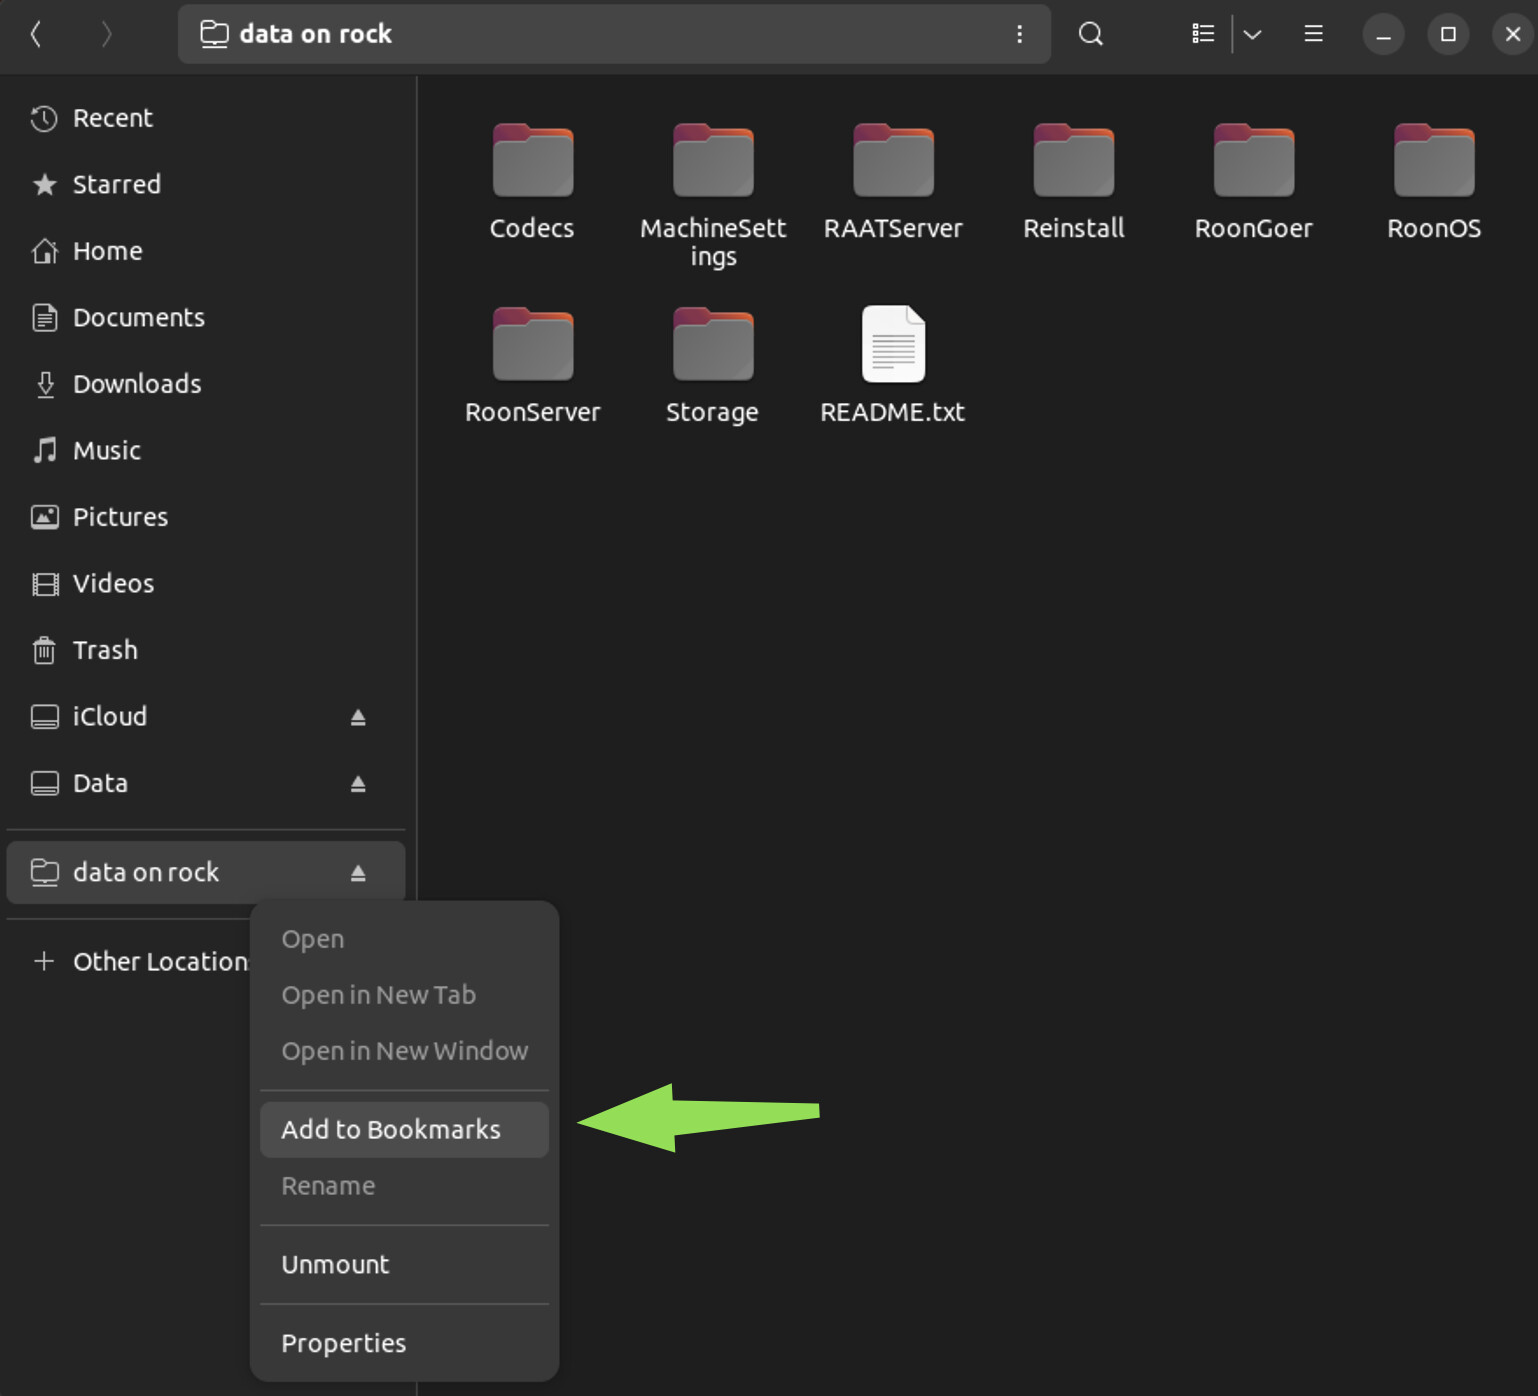Go to Starred in sidebar
This screenshot has height=1396, width=1538.
(x=116, y=184)
